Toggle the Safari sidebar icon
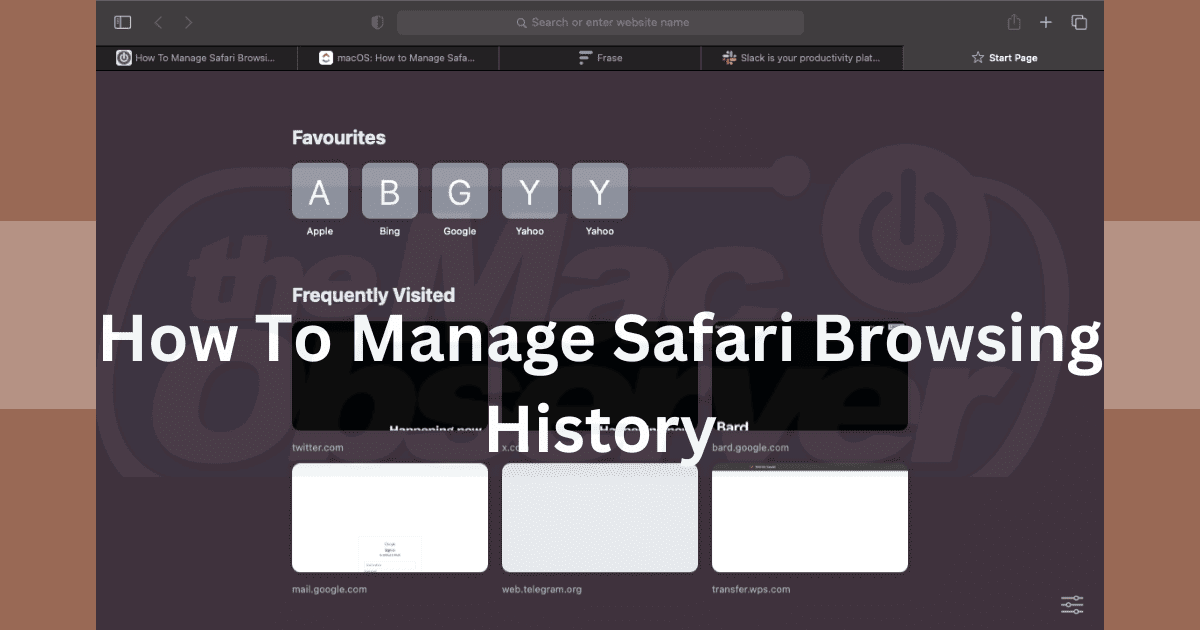The height and width of the screenshot is (630, 1200). pos(123,22)
